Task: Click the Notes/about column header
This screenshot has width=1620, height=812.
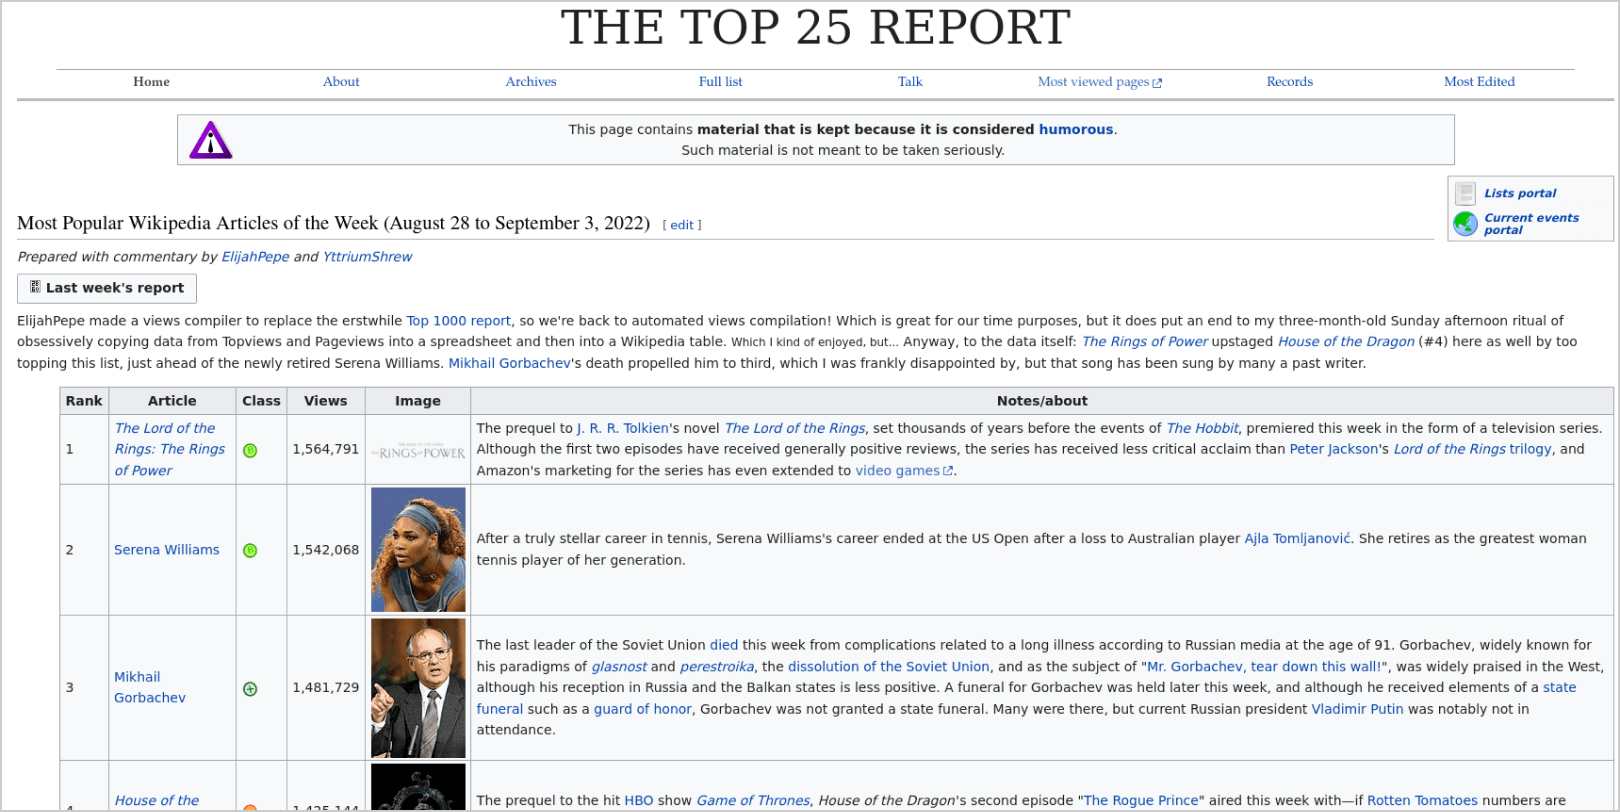Action: pyautogui.click(x=1042, y=401)
